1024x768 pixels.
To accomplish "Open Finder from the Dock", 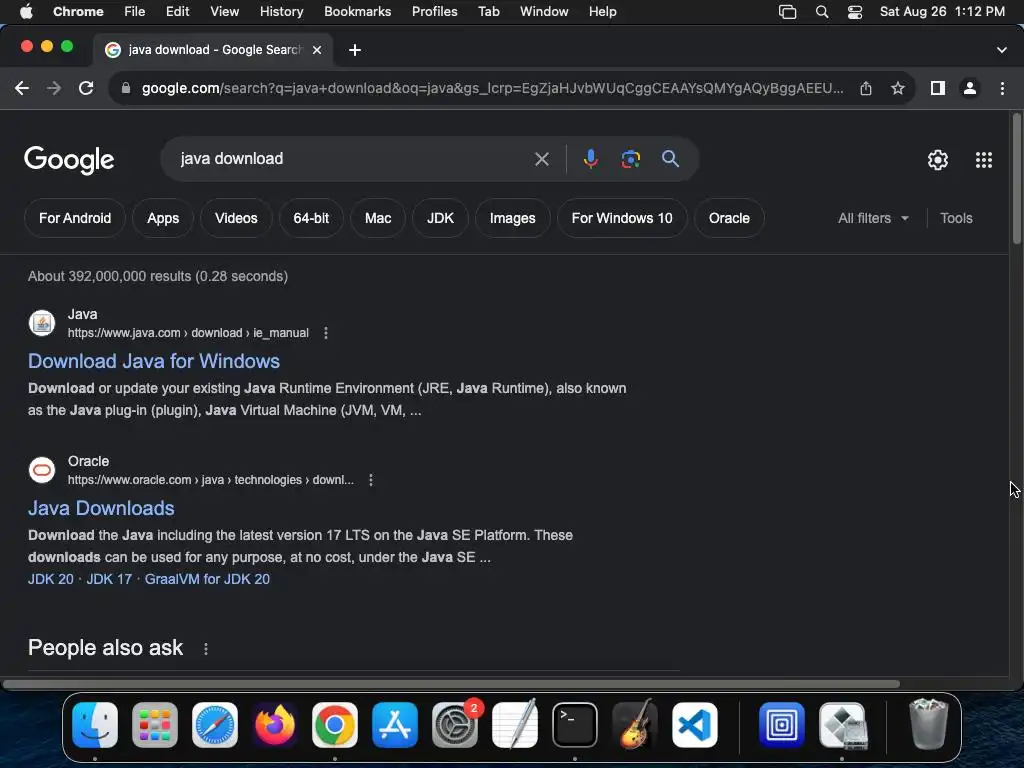I will pos(95,725).
